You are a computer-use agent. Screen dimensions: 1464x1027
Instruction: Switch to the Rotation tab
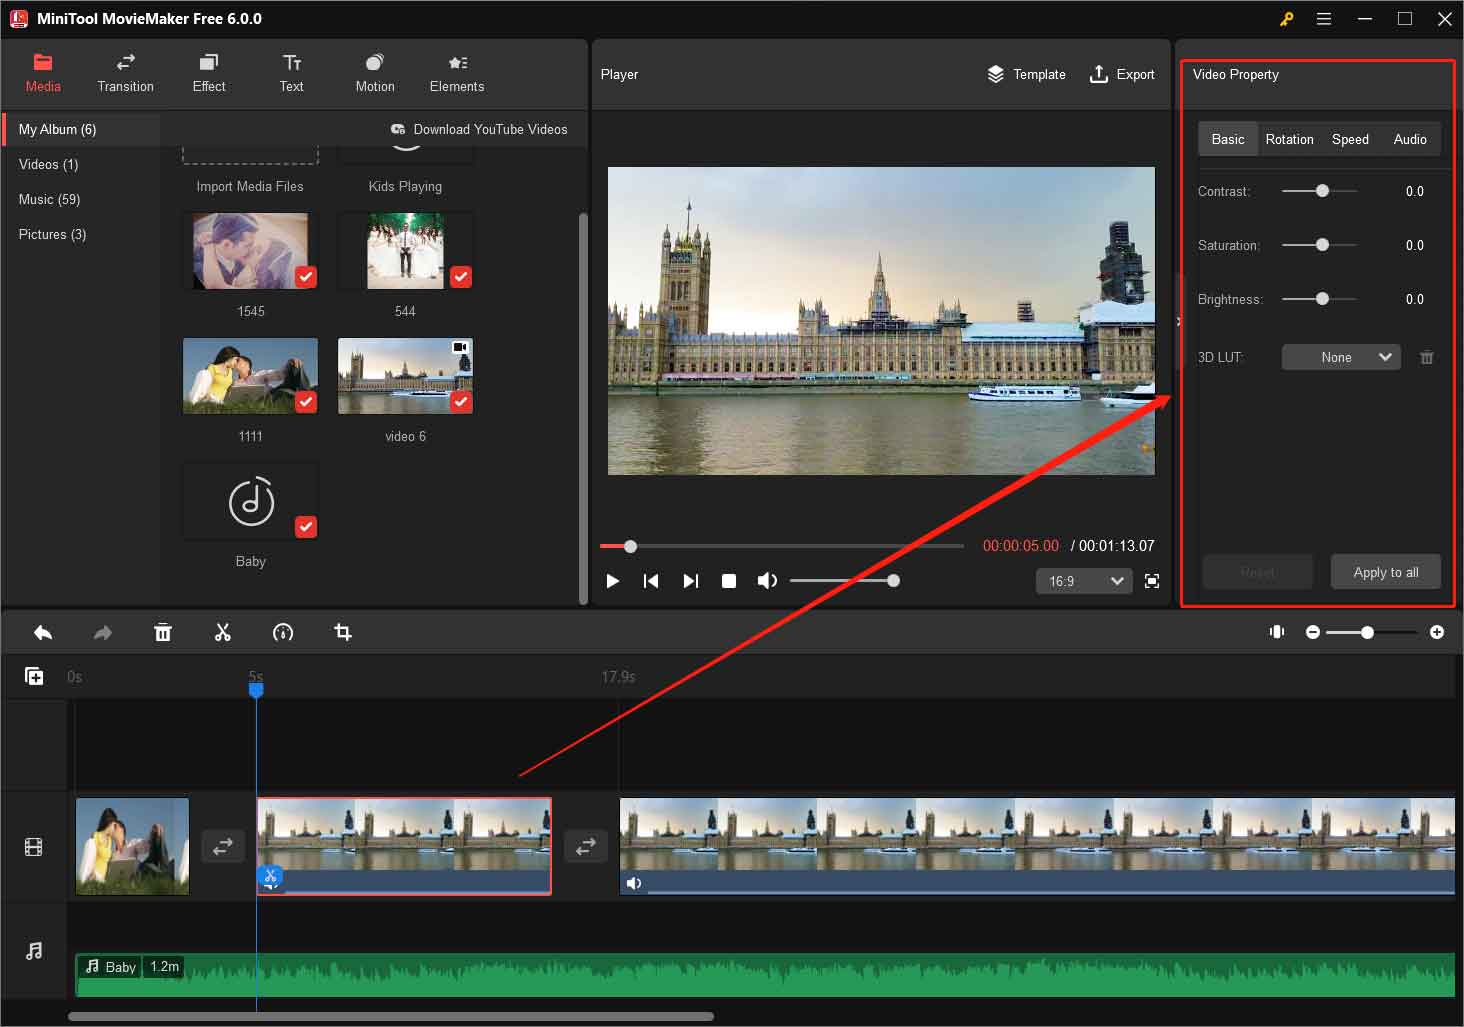(1289, 139)
